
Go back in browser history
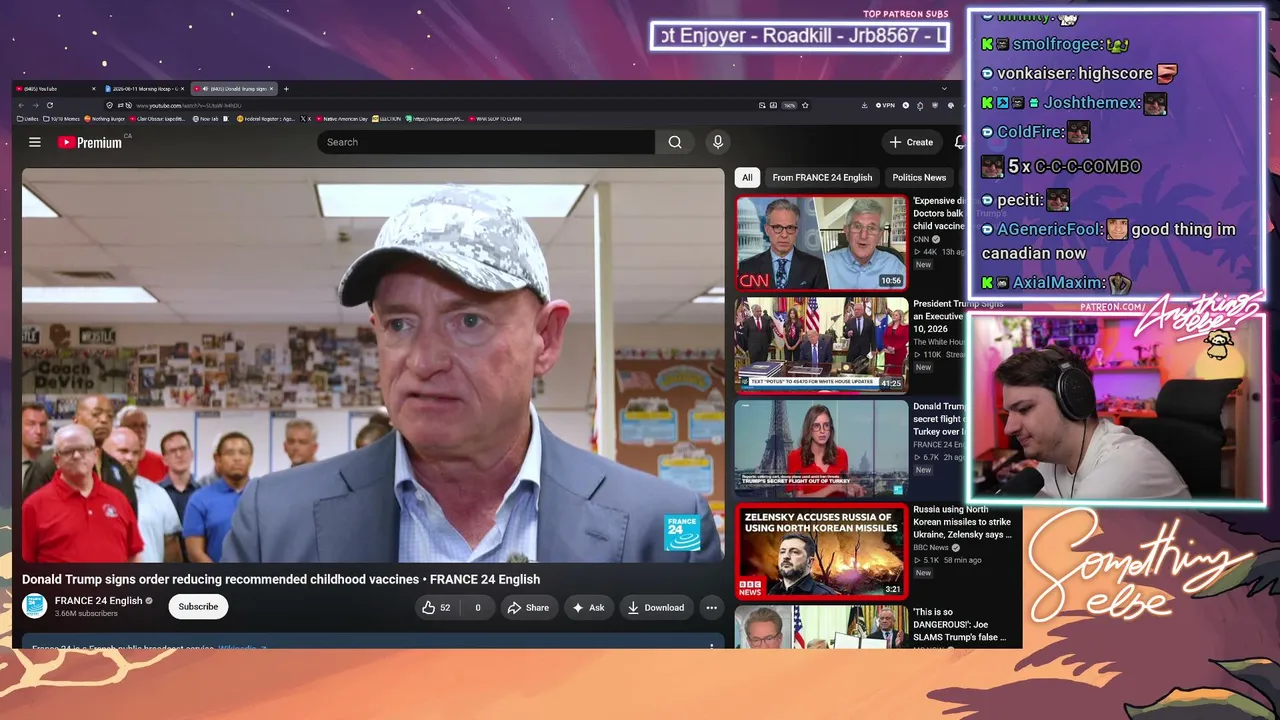tap(21, 105)
